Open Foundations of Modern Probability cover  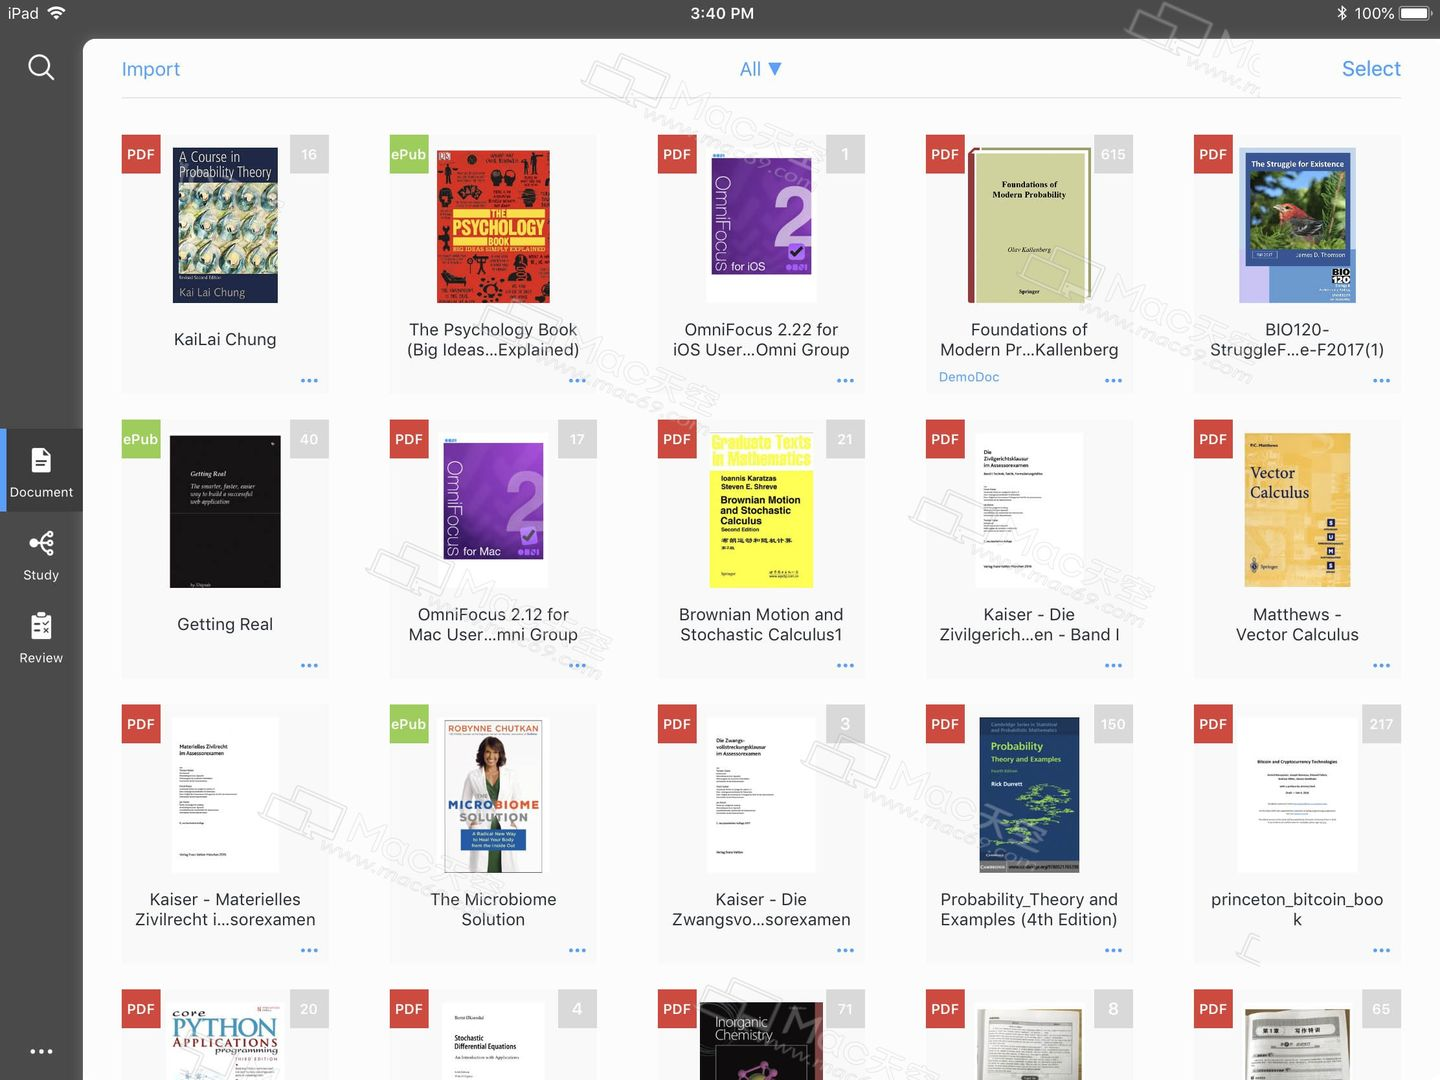tap(1028, 225)
